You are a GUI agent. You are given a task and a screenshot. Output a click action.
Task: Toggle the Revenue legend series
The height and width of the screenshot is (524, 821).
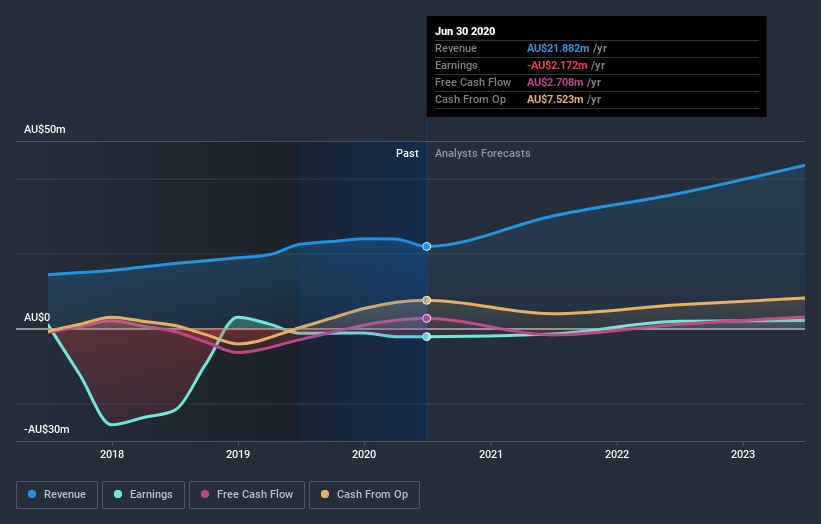click(x=57, y=495)
